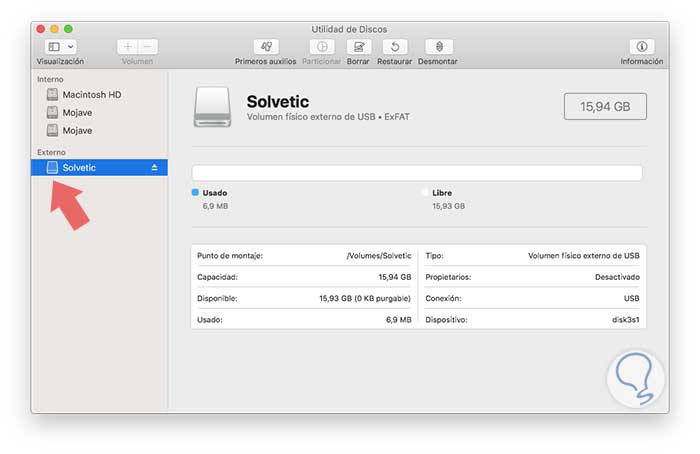Viewport: 700px width, 454px height.
Task: Click the white Libre color indicator
Action: (x=424, y=192)
